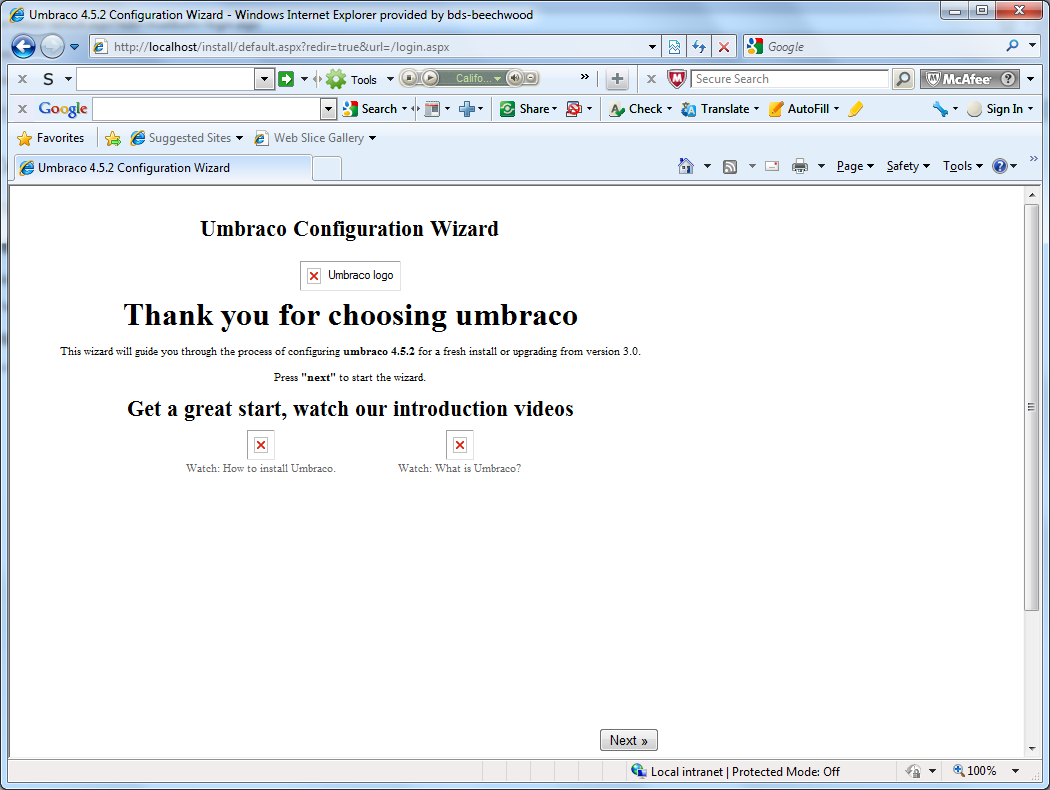Open Google toolbar wrench settings
The width and height of the screenshot is (1050, 790).
pos(940,108)
